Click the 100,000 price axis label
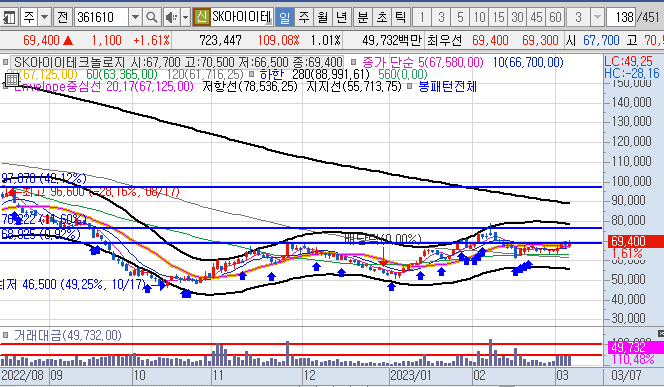Viewport: 664px width, 387px height. coord(631,181)
